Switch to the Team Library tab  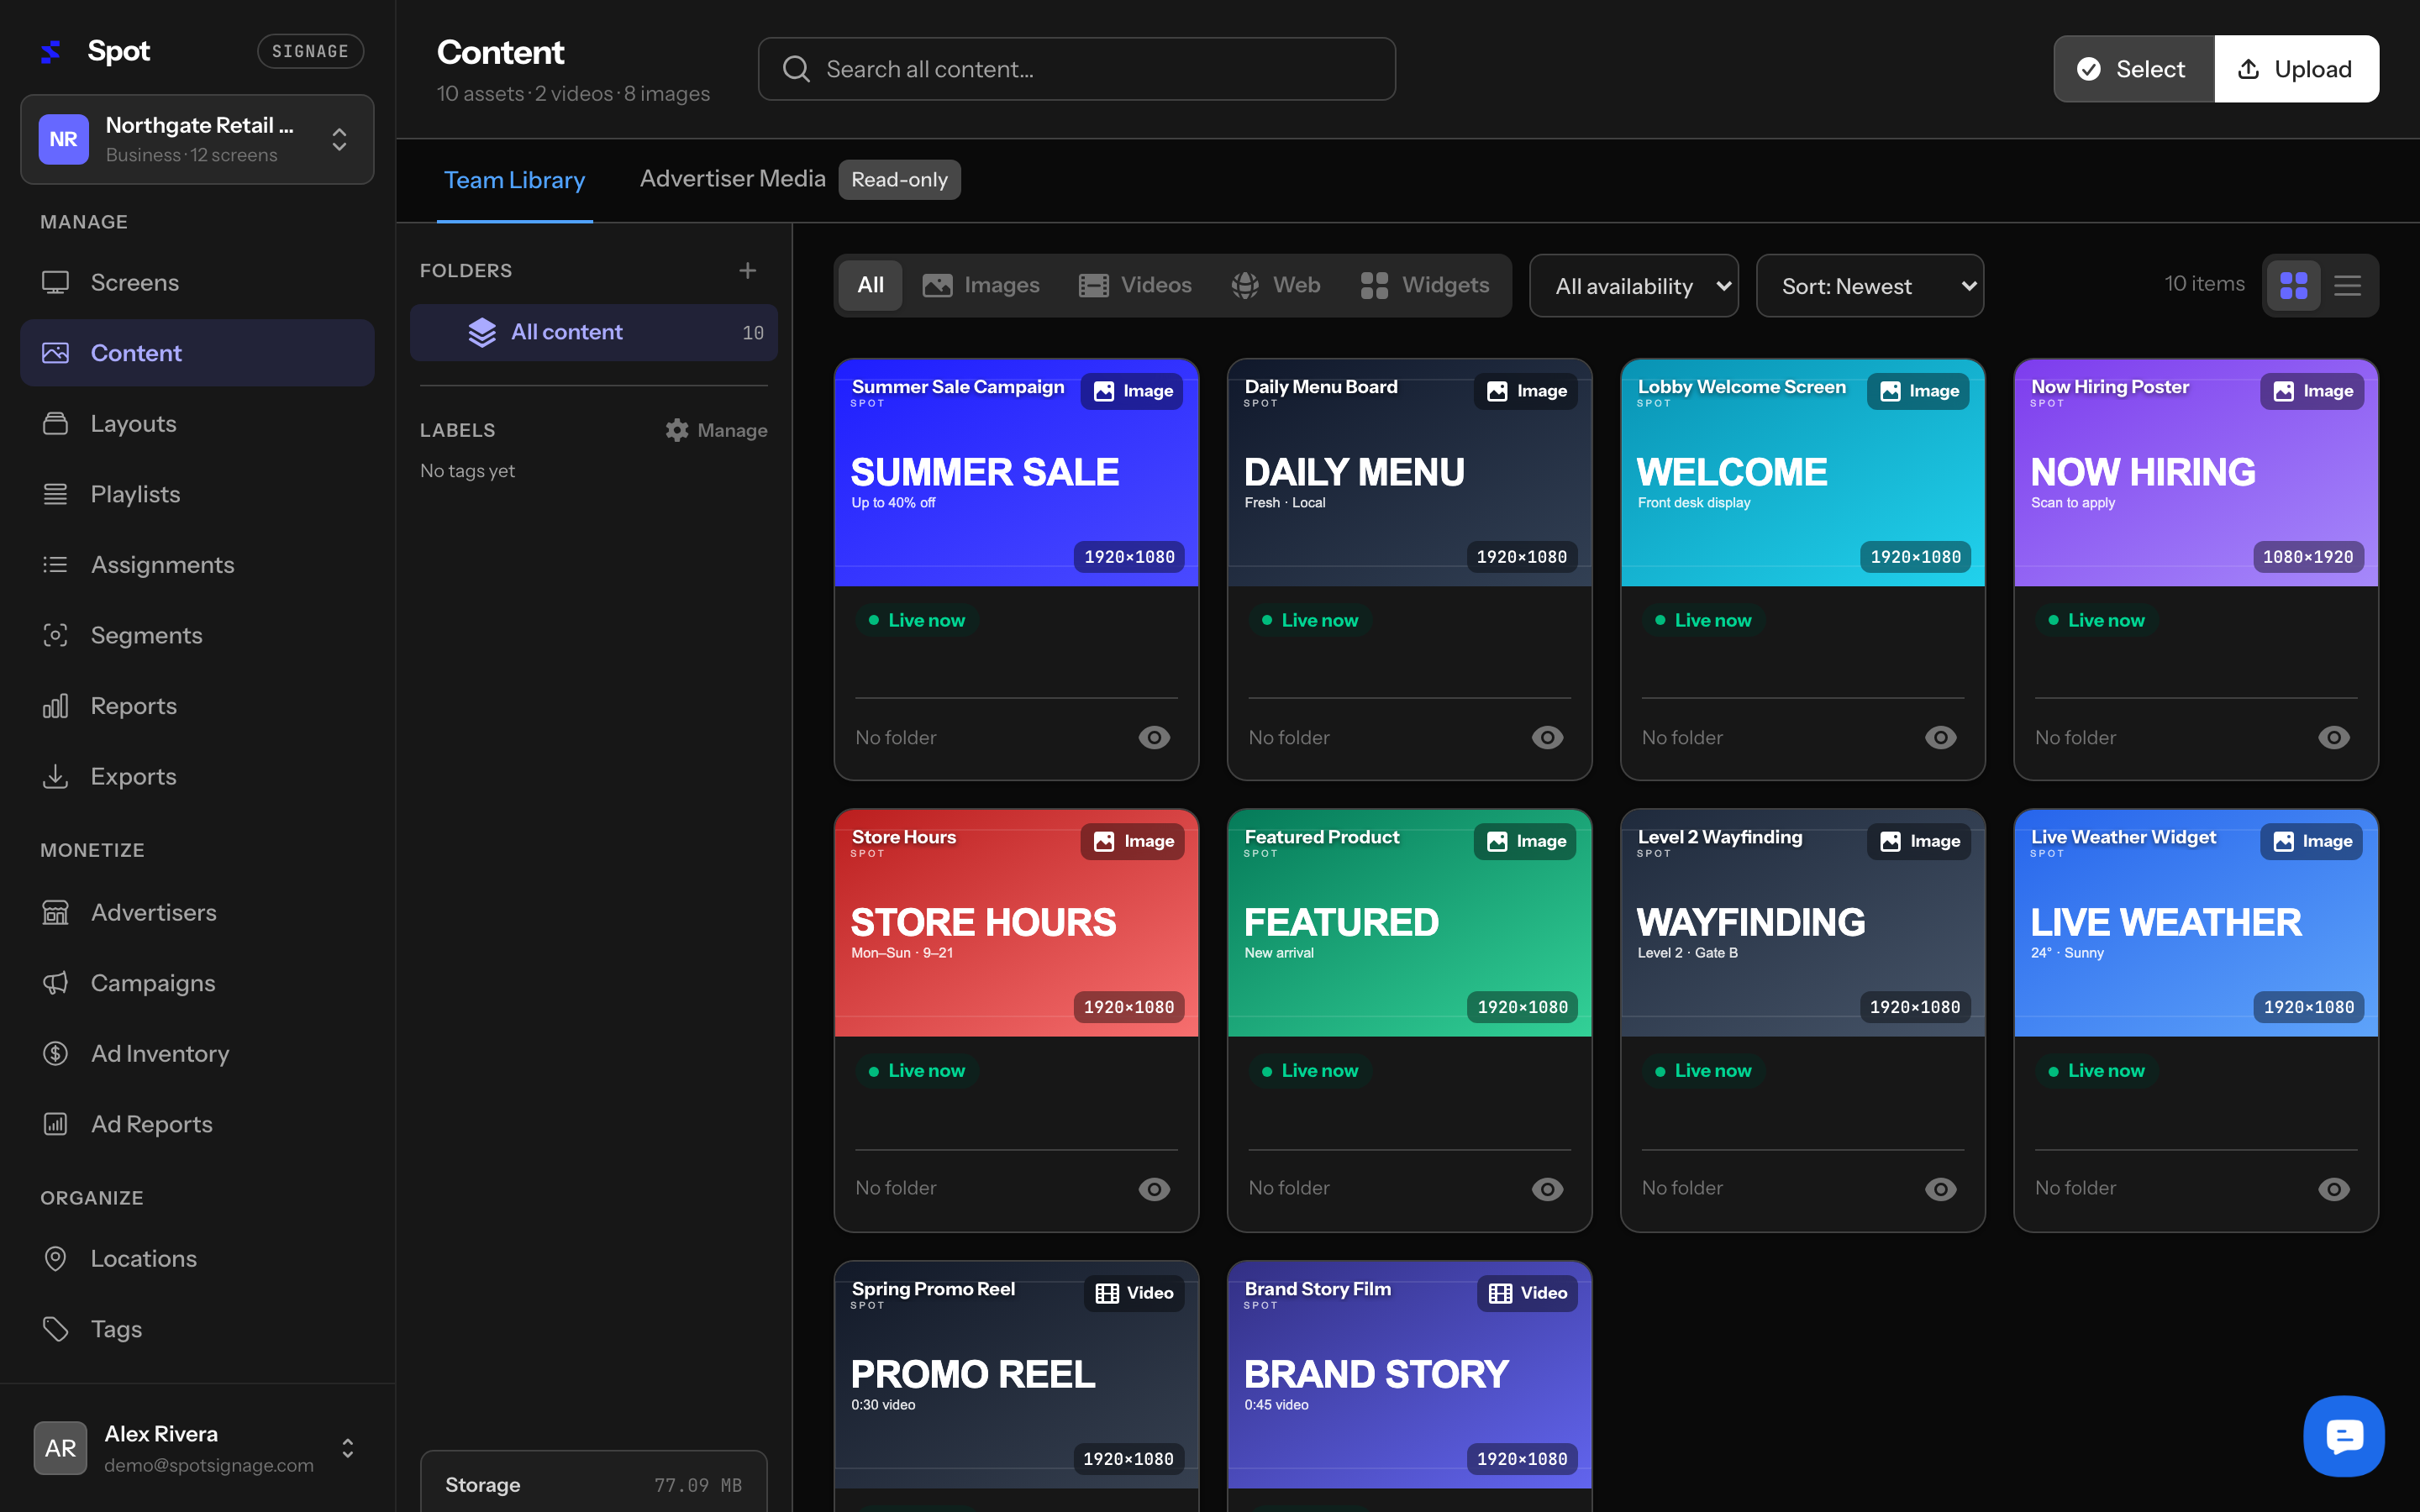(x=514, y=180)
